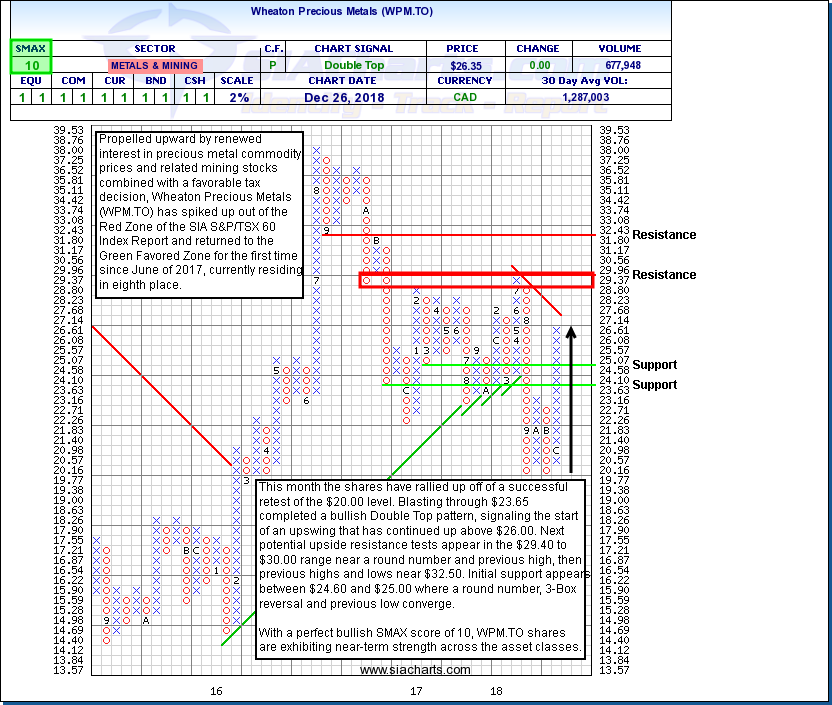The image size is (832, 705).
Task: Click the SMAX score value 10
Action: tap(31, 65)
